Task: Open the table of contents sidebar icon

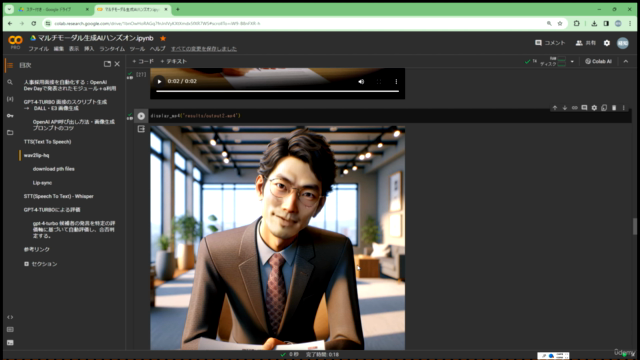Action: (x=10, y=65)
